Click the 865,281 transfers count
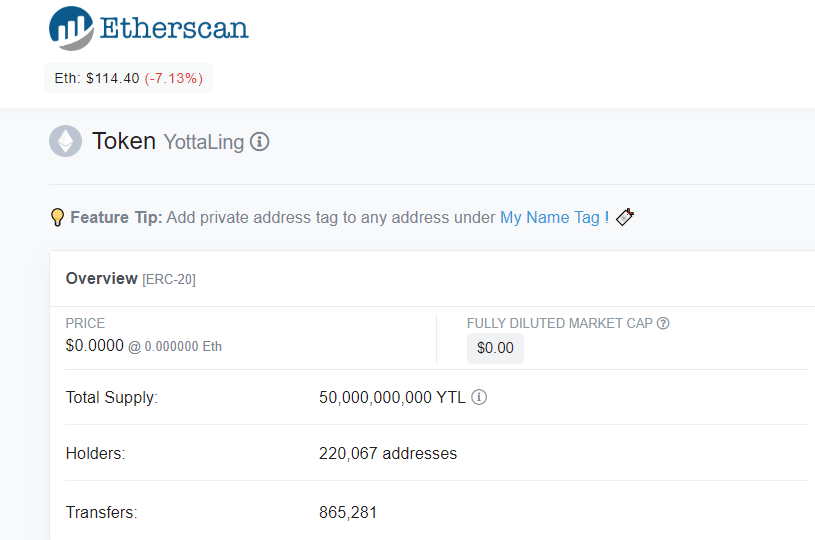 point(348,513)
